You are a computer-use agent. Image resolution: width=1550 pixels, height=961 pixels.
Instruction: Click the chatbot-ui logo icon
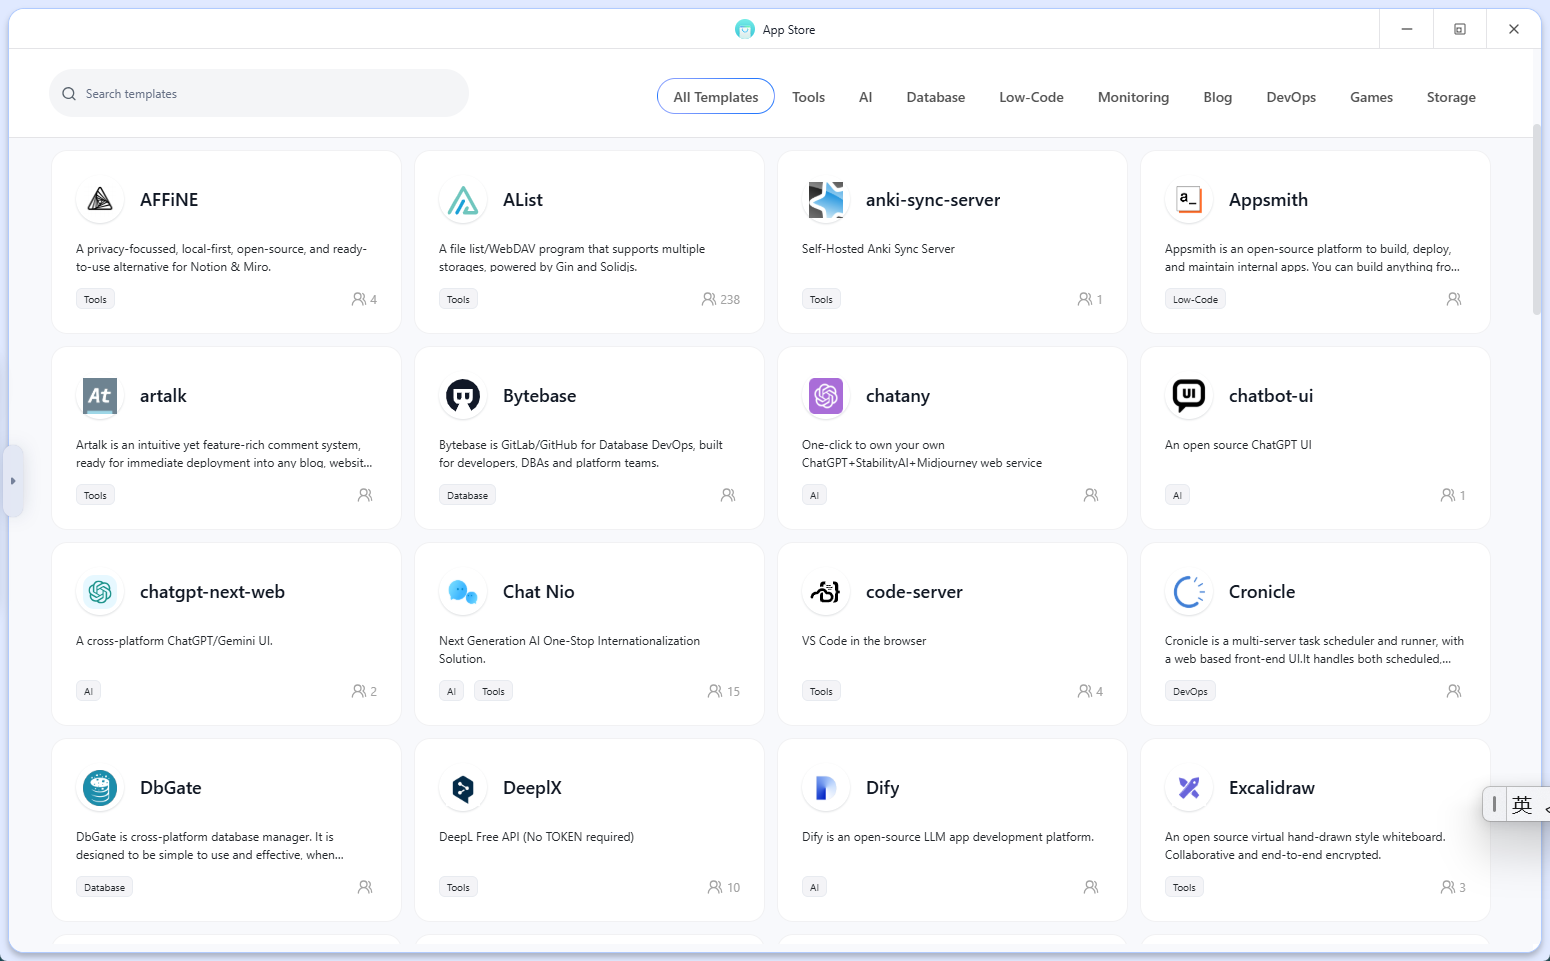click(x=1189, y=396)
